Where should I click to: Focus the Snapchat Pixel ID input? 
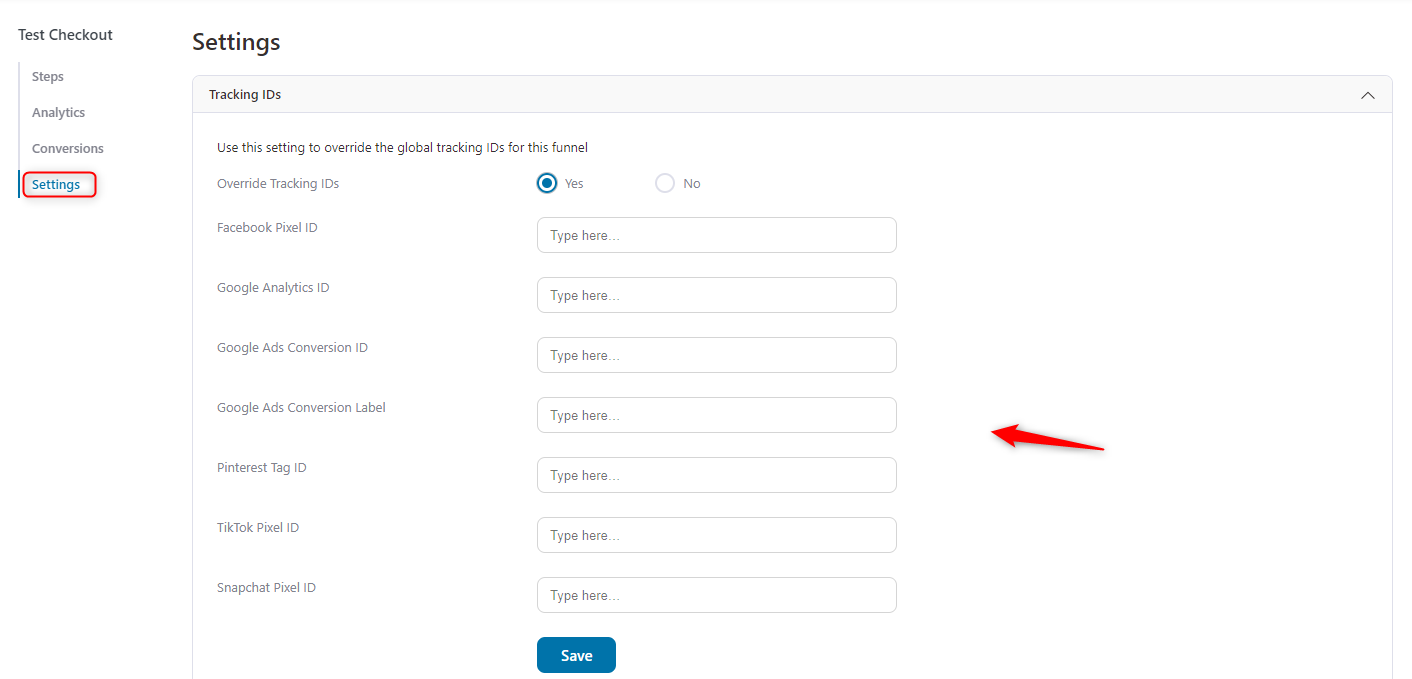pos(717,595)
